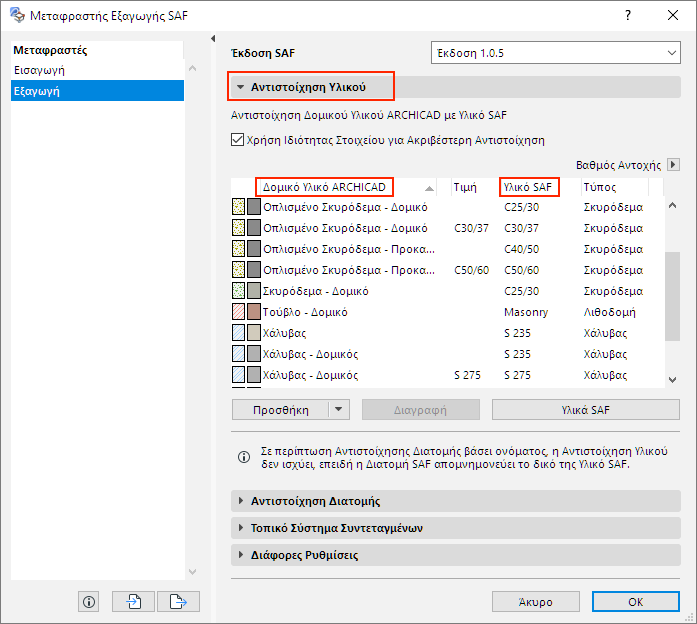Expand the Αντιστοίχηση Διατομής section

pos(240,501)
